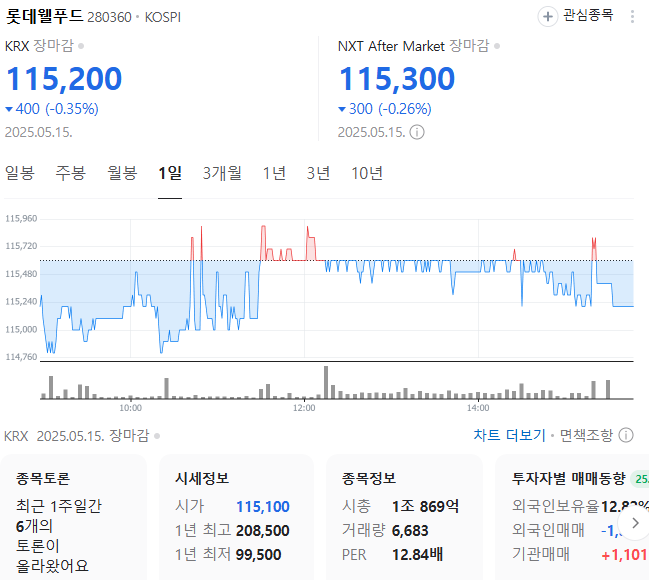Click the 14:00 time axis label
The height and width of the screenshot is (580, 649).
[478, 408]
